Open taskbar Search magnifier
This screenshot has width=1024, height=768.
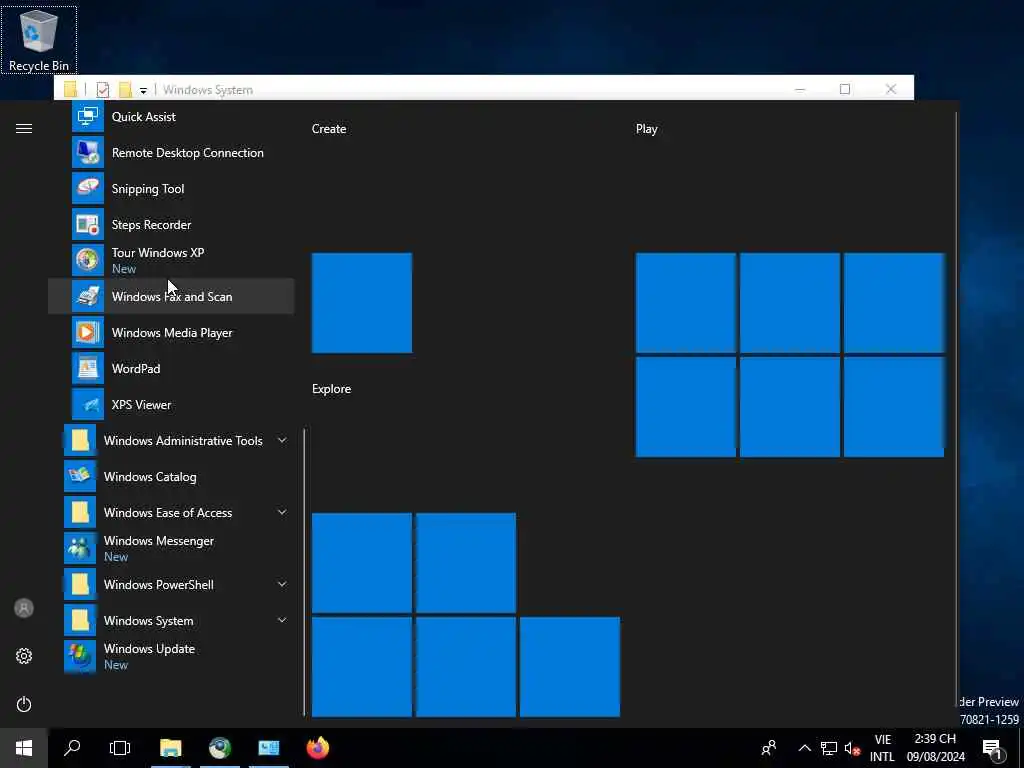pos(72,748)
